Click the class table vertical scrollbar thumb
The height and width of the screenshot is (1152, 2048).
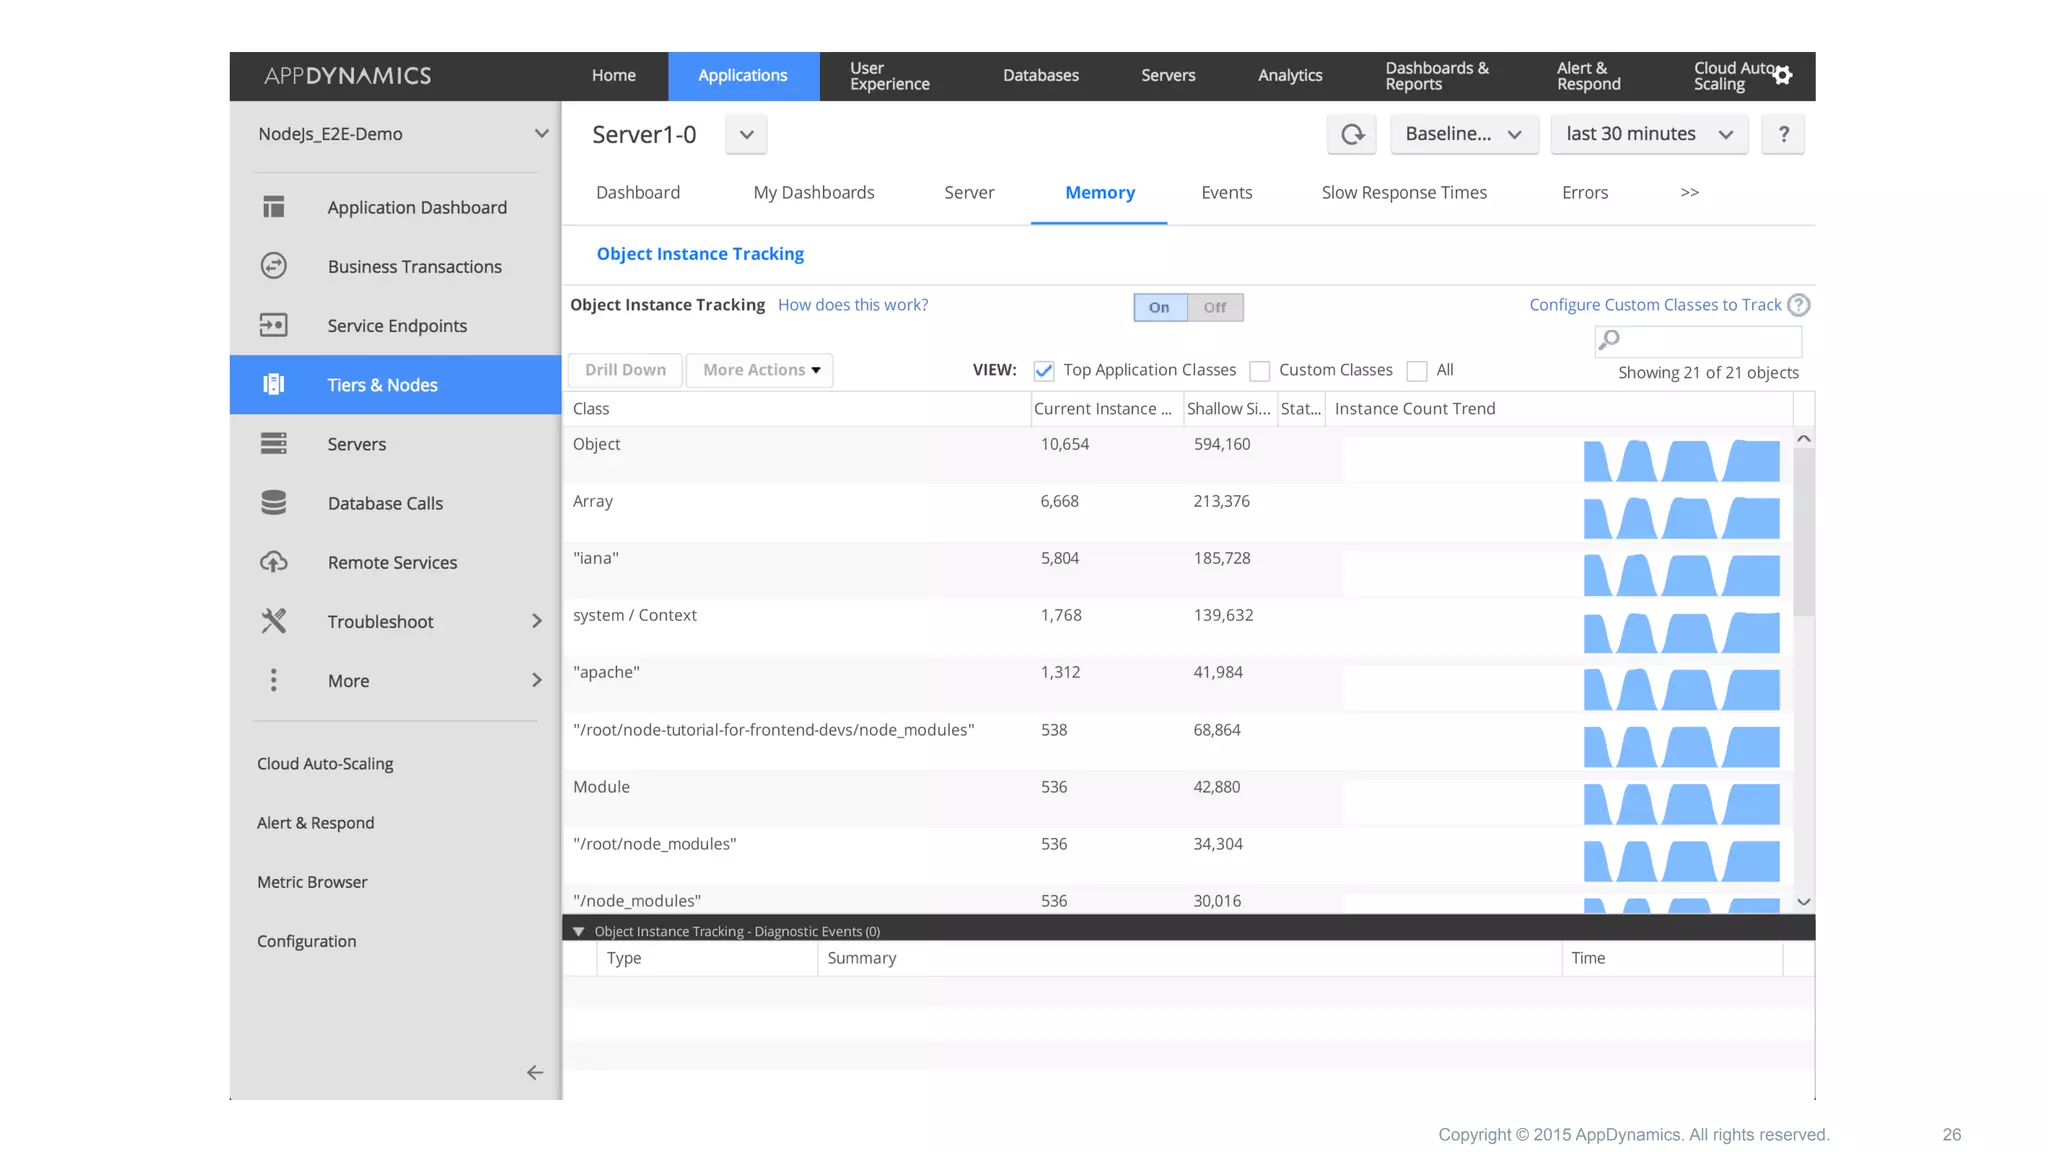(x=1803, y=532)
